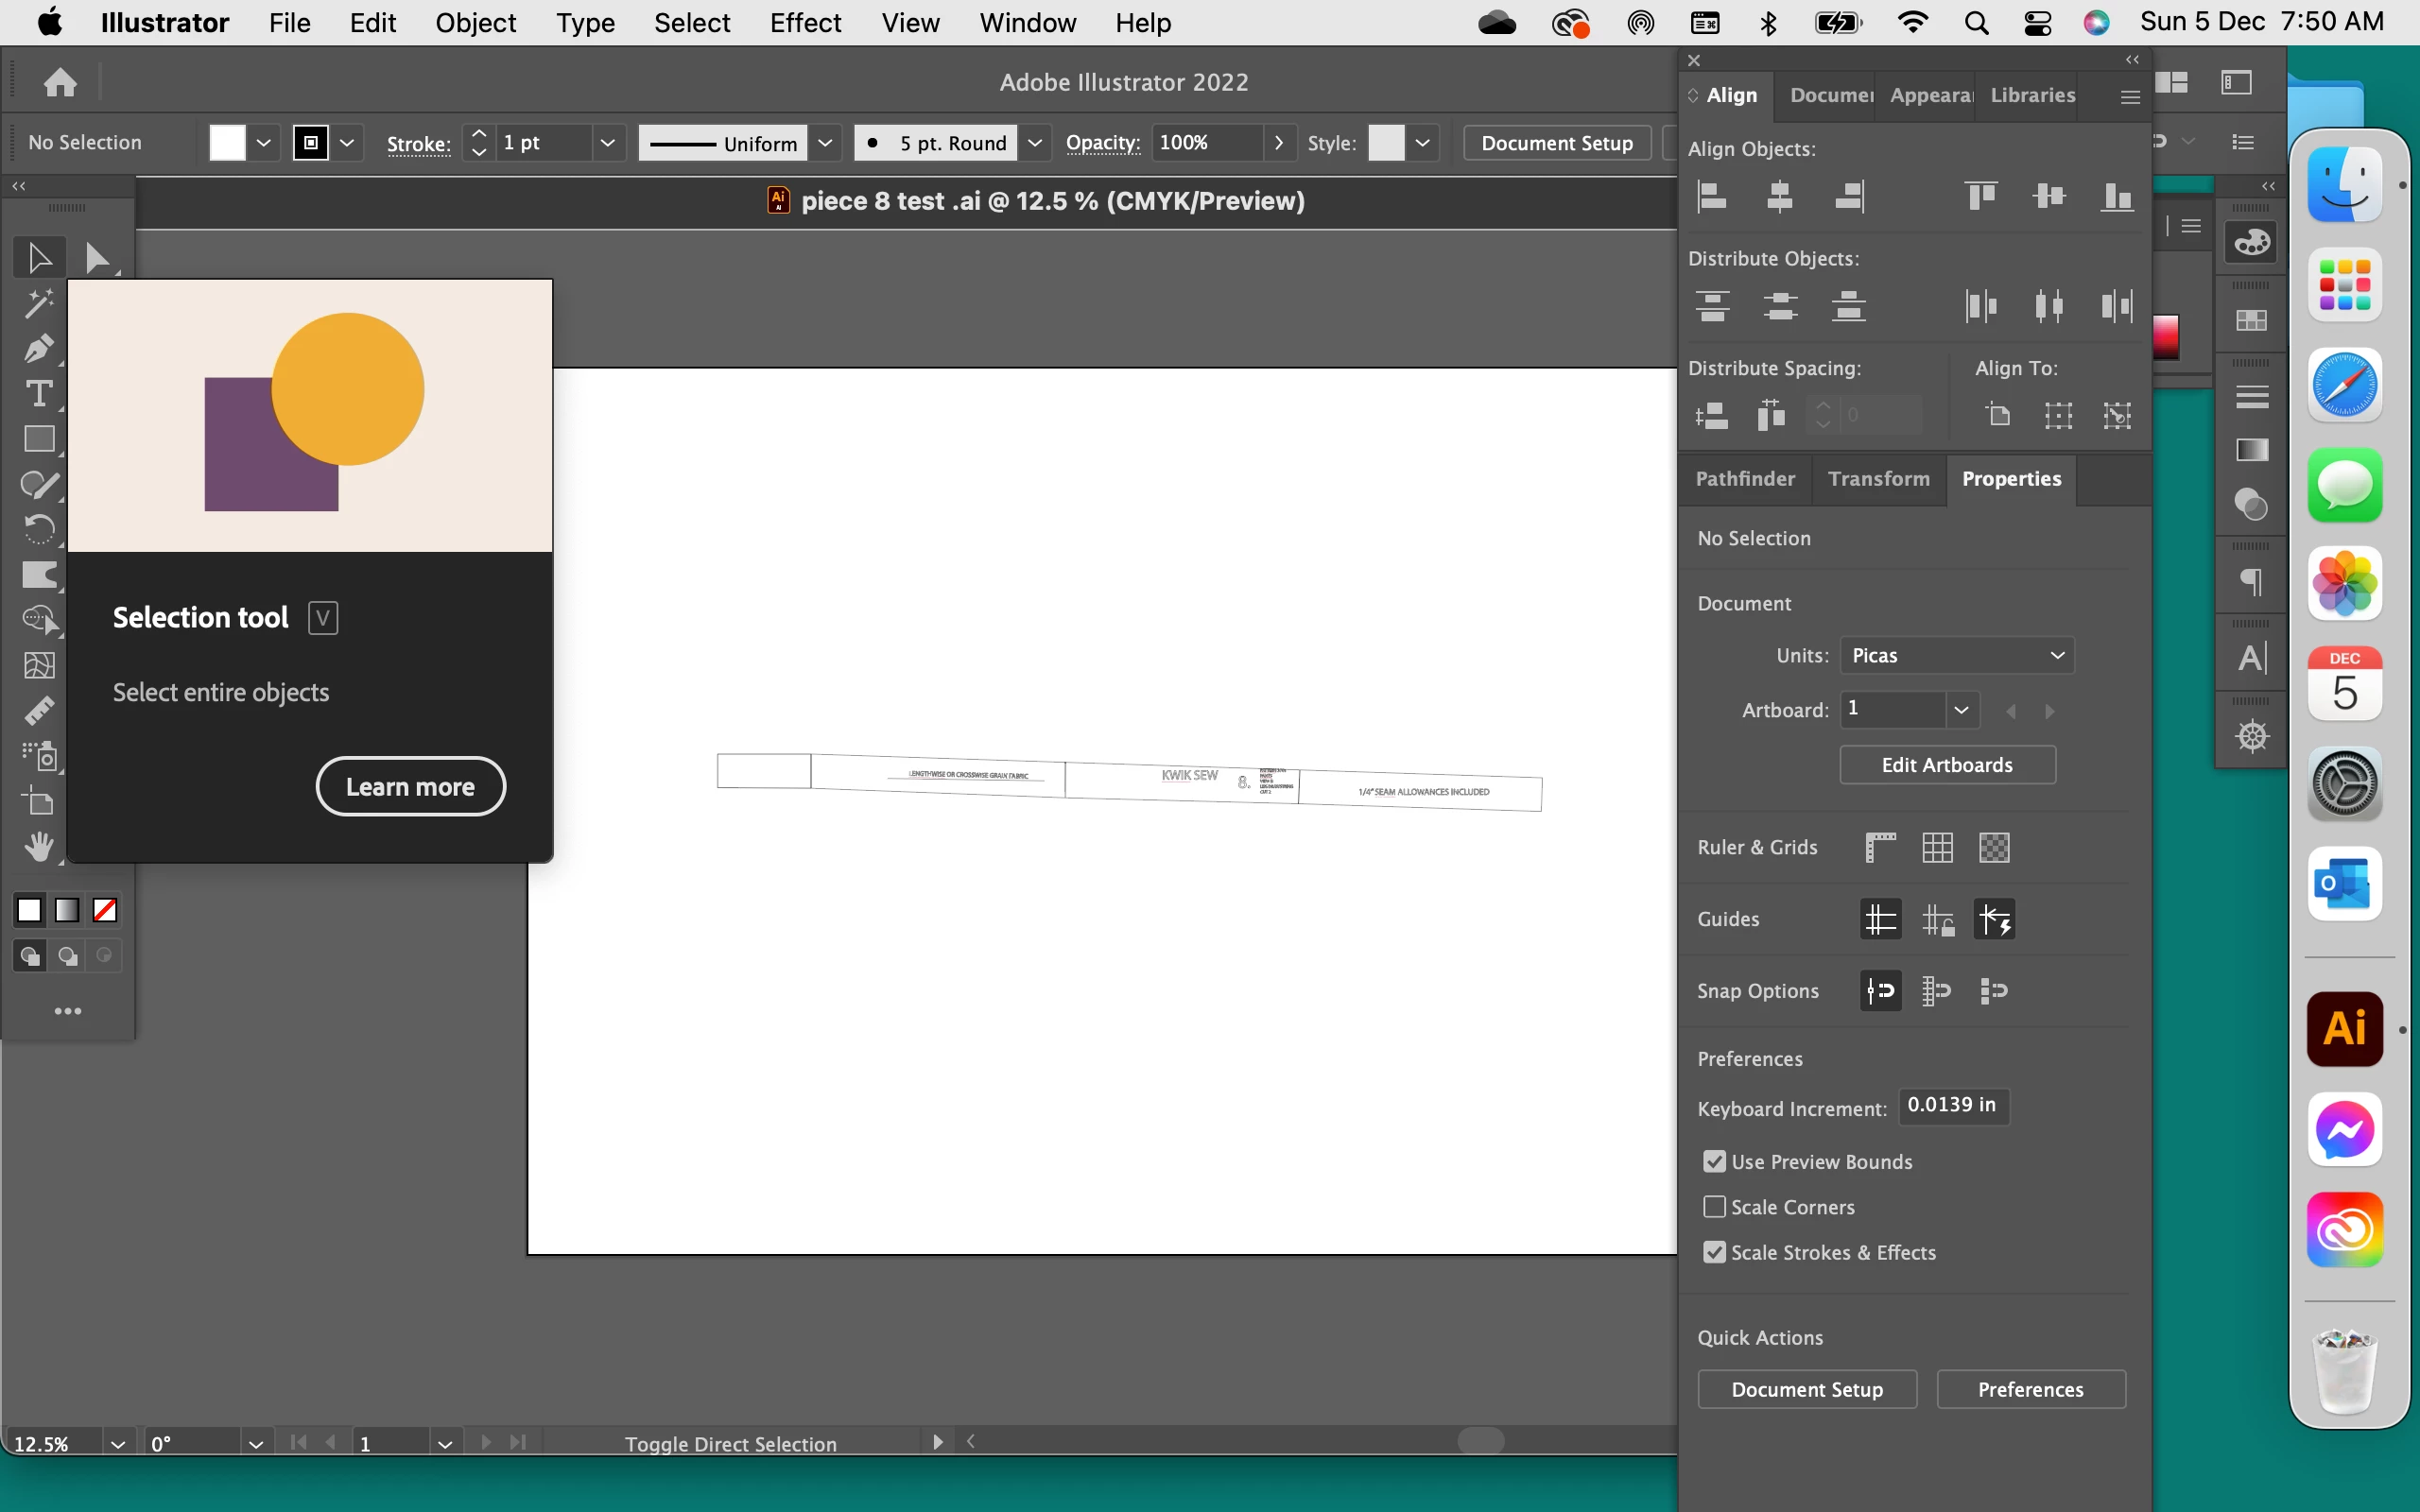2420x1512 pixels.
Task: Expand the Uniform stroke profile dropdown
Action: click(825, 143)
